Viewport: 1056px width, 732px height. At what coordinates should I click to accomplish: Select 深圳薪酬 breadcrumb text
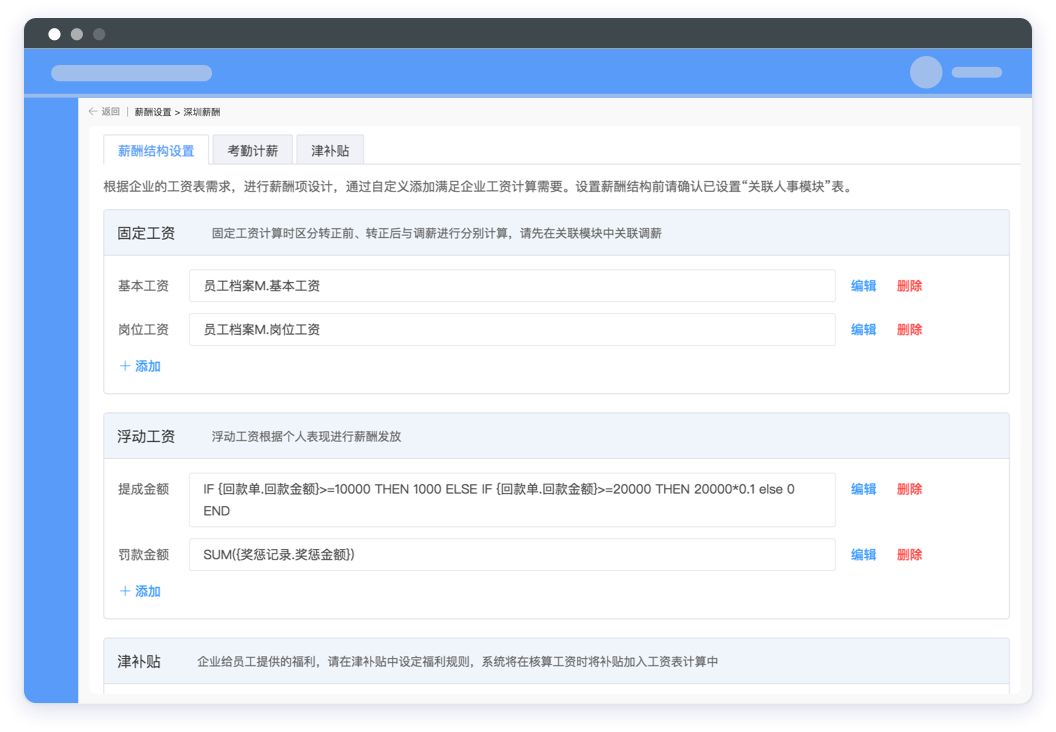click(x=202, y=112)
